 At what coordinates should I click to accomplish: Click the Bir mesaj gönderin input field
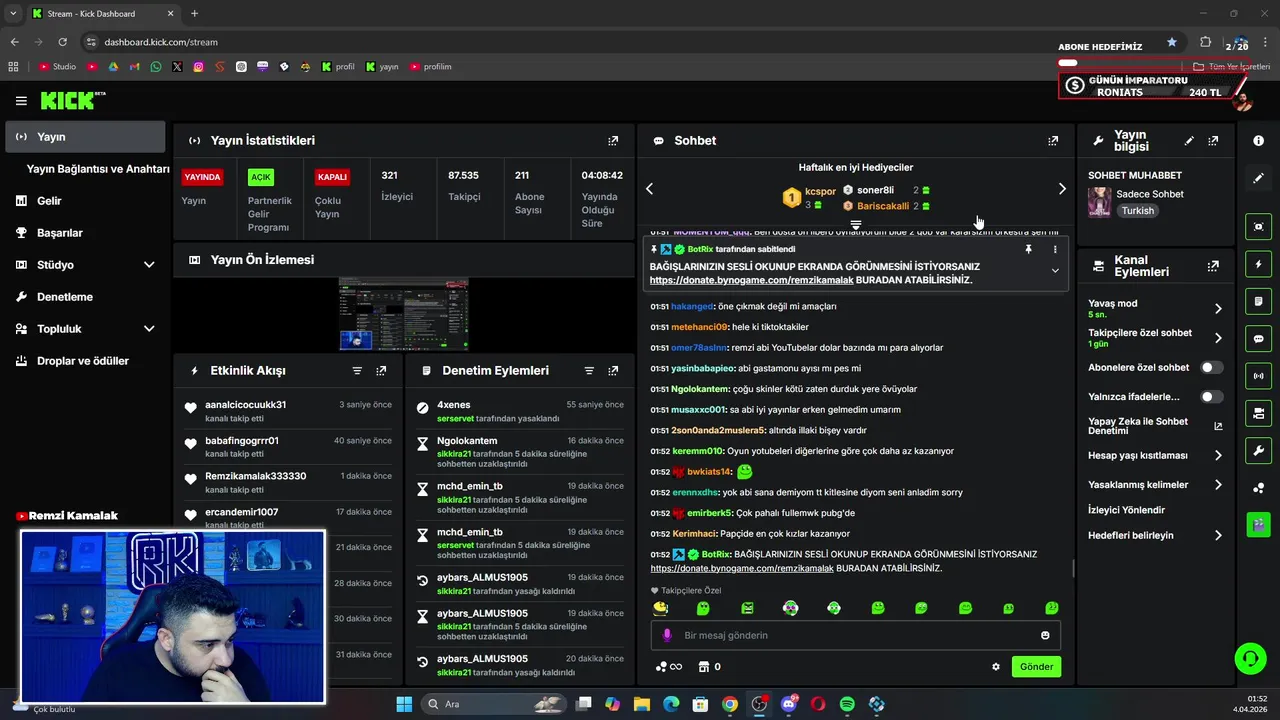pyautogui.click(x=856, y=635)
